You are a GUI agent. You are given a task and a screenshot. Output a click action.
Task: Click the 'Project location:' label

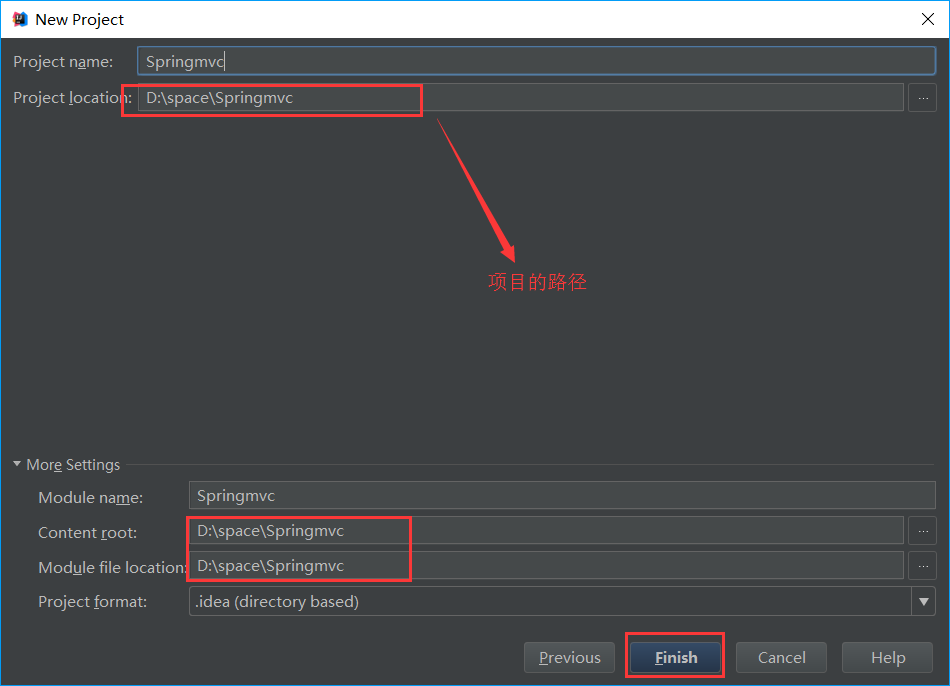coord(72,98)
